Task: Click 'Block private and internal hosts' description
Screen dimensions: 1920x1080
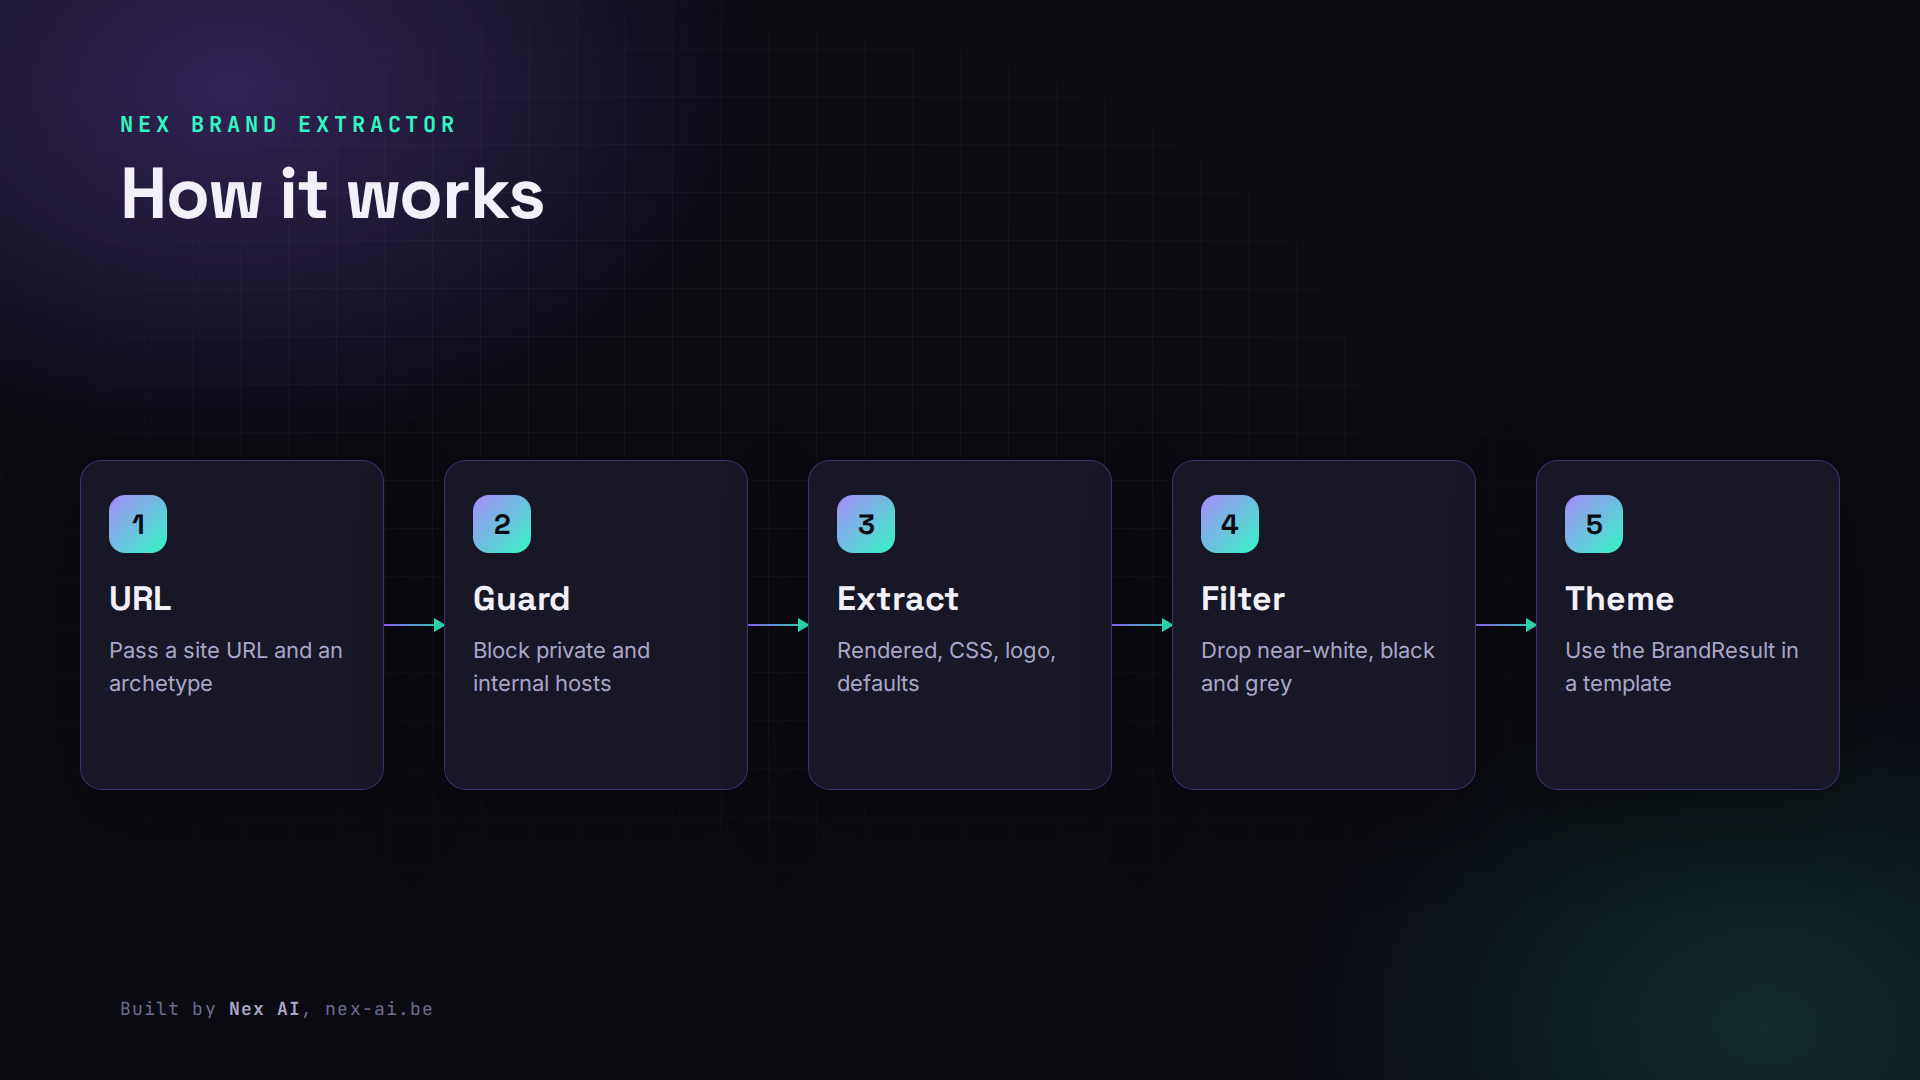Action: tap(561, 667)
